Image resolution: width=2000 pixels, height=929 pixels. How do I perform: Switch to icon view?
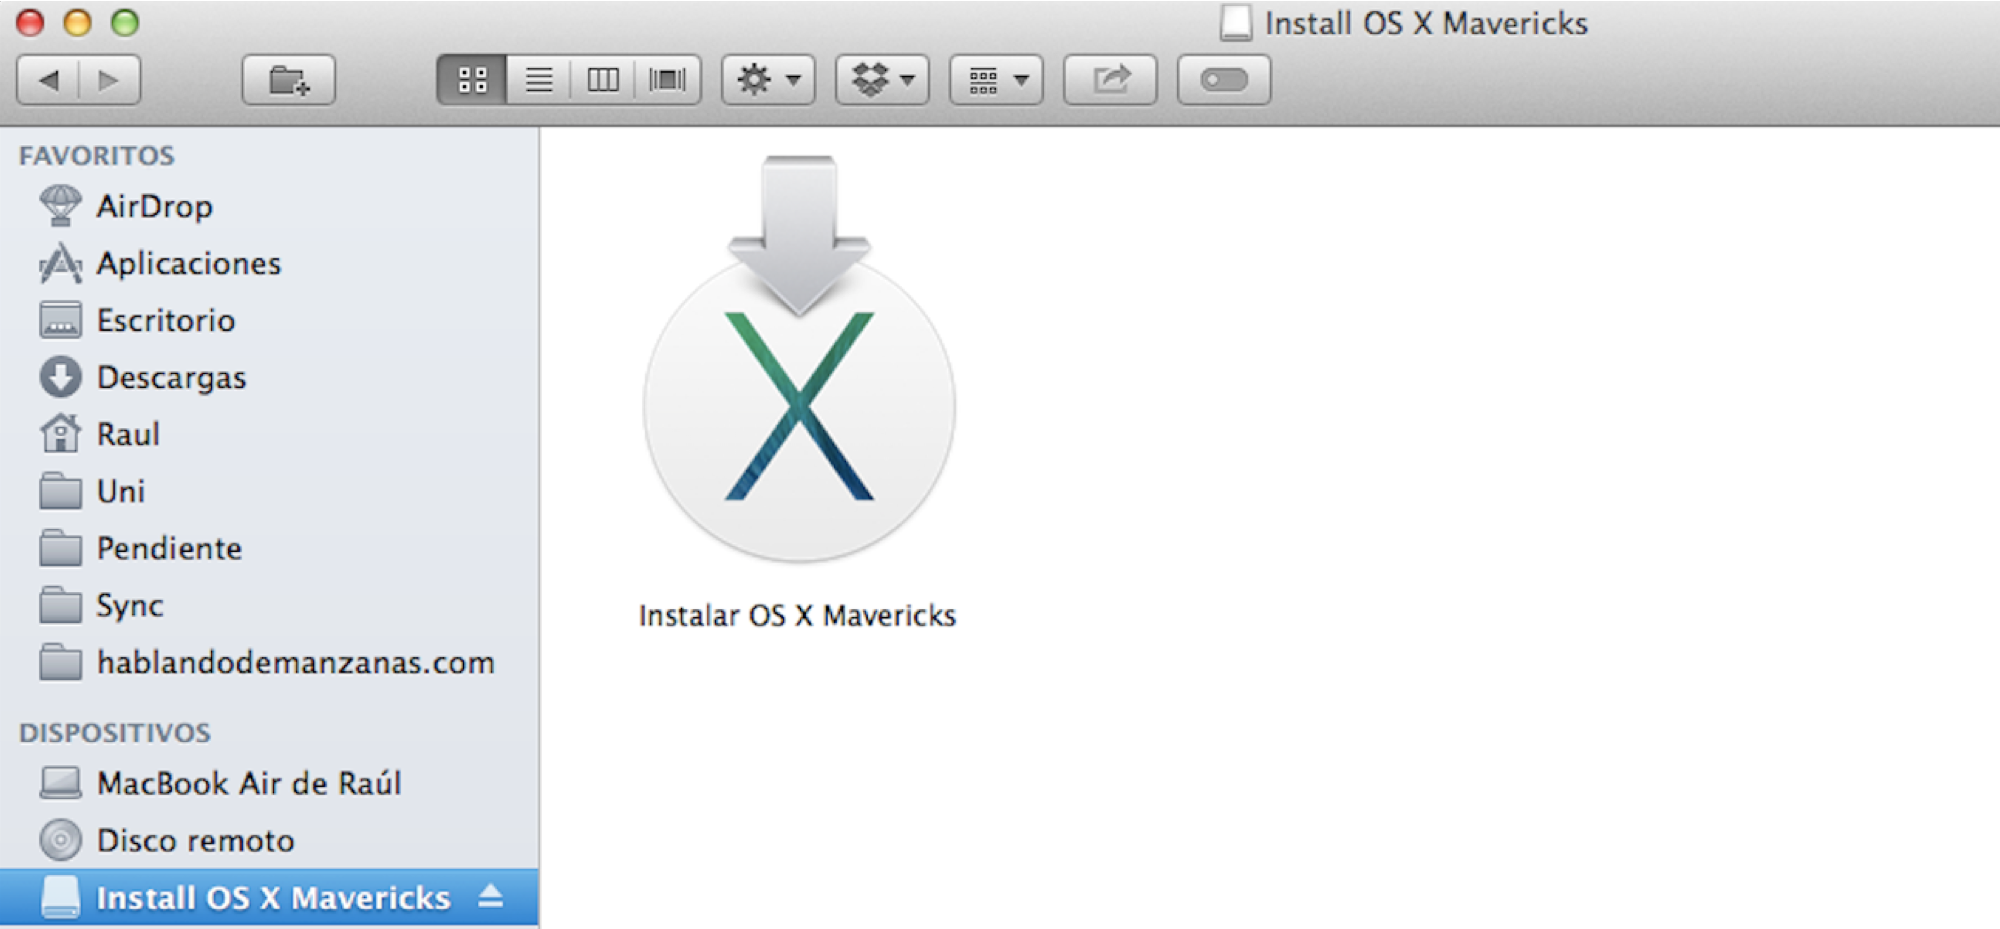pos(472,80)
